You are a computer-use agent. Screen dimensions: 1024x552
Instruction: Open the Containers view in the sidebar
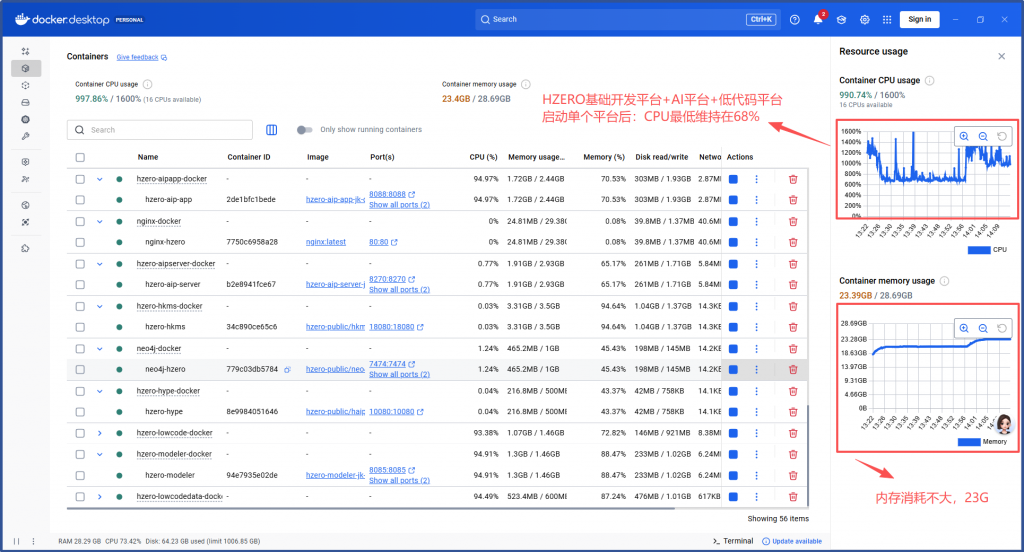point(26,68)
